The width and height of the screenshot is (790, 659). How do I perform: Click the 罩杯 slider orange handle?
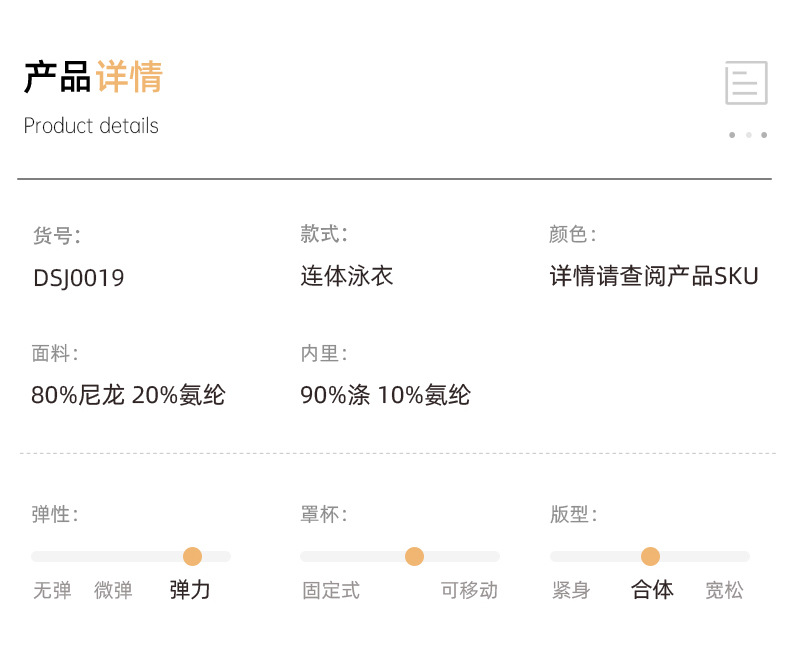click(414, 557)
